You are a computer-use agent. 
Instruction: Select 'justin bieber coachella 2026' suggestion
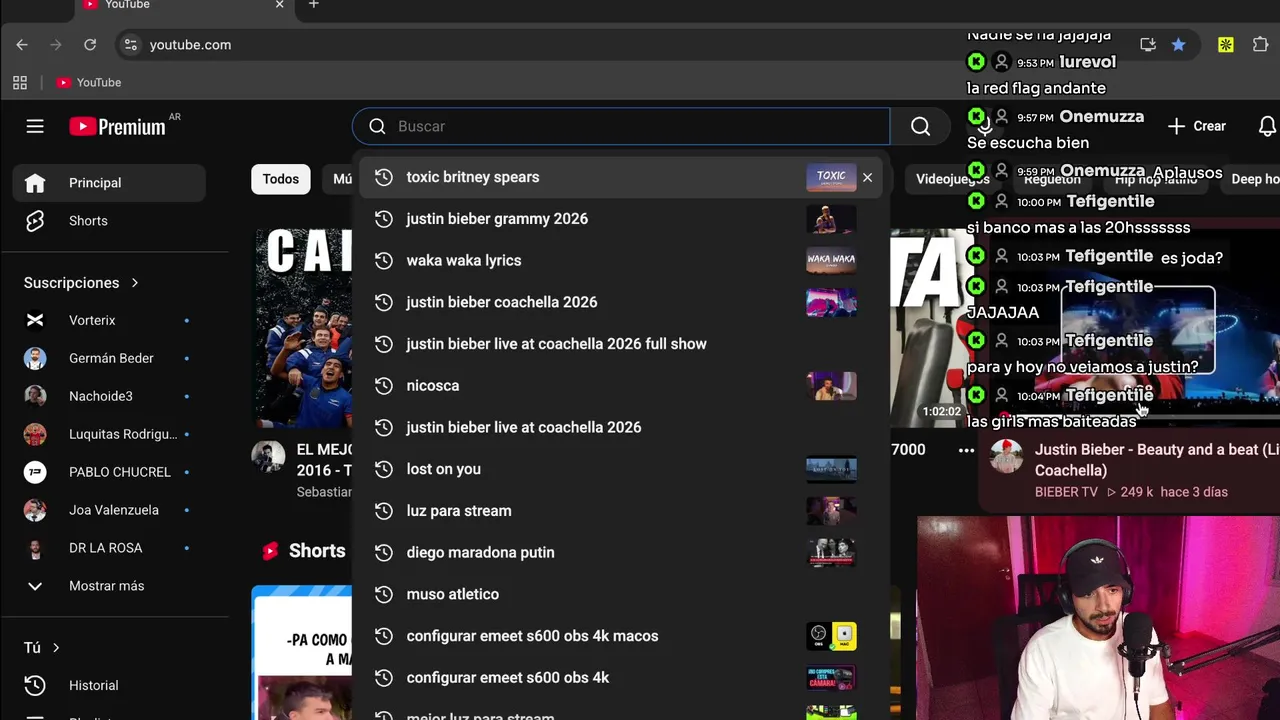[x=621, y=302]
